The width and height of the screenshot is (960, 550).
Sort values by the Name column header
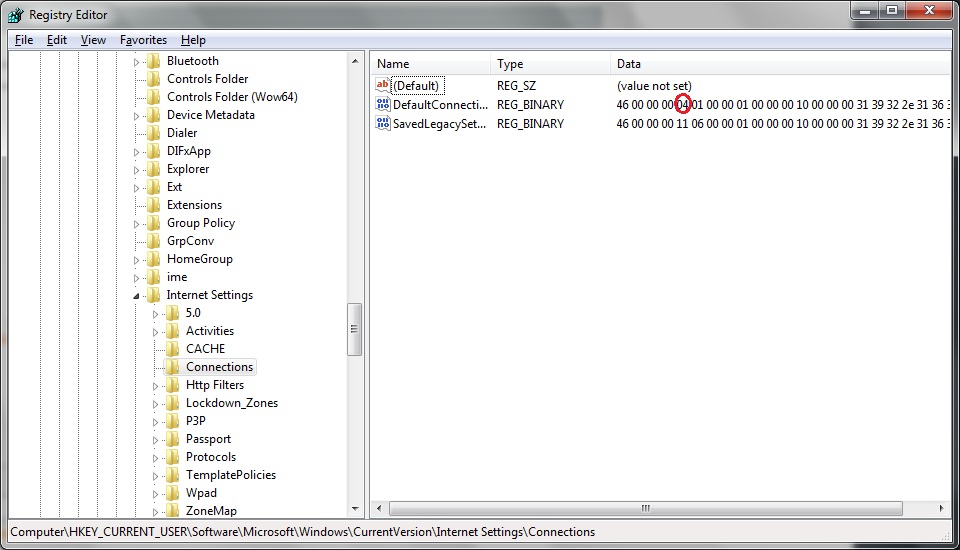click(430, 64)
